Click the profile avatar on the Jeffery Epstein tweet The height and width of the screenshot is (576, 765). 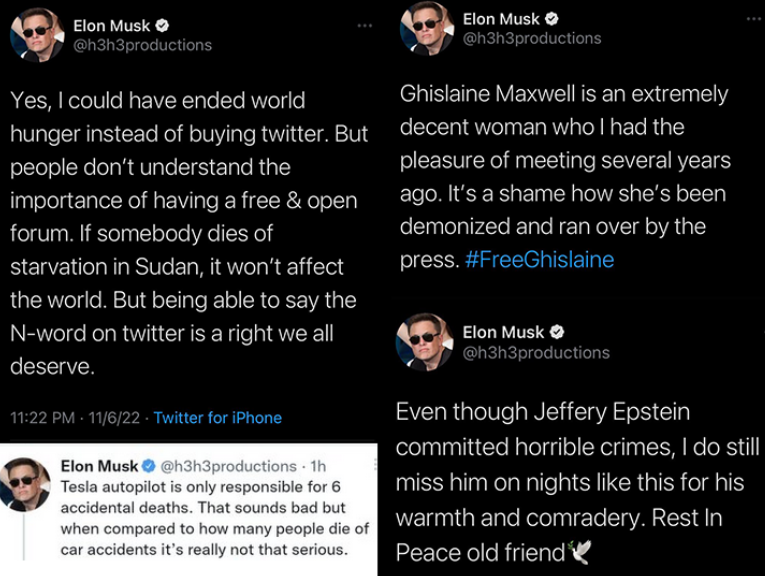427,341
